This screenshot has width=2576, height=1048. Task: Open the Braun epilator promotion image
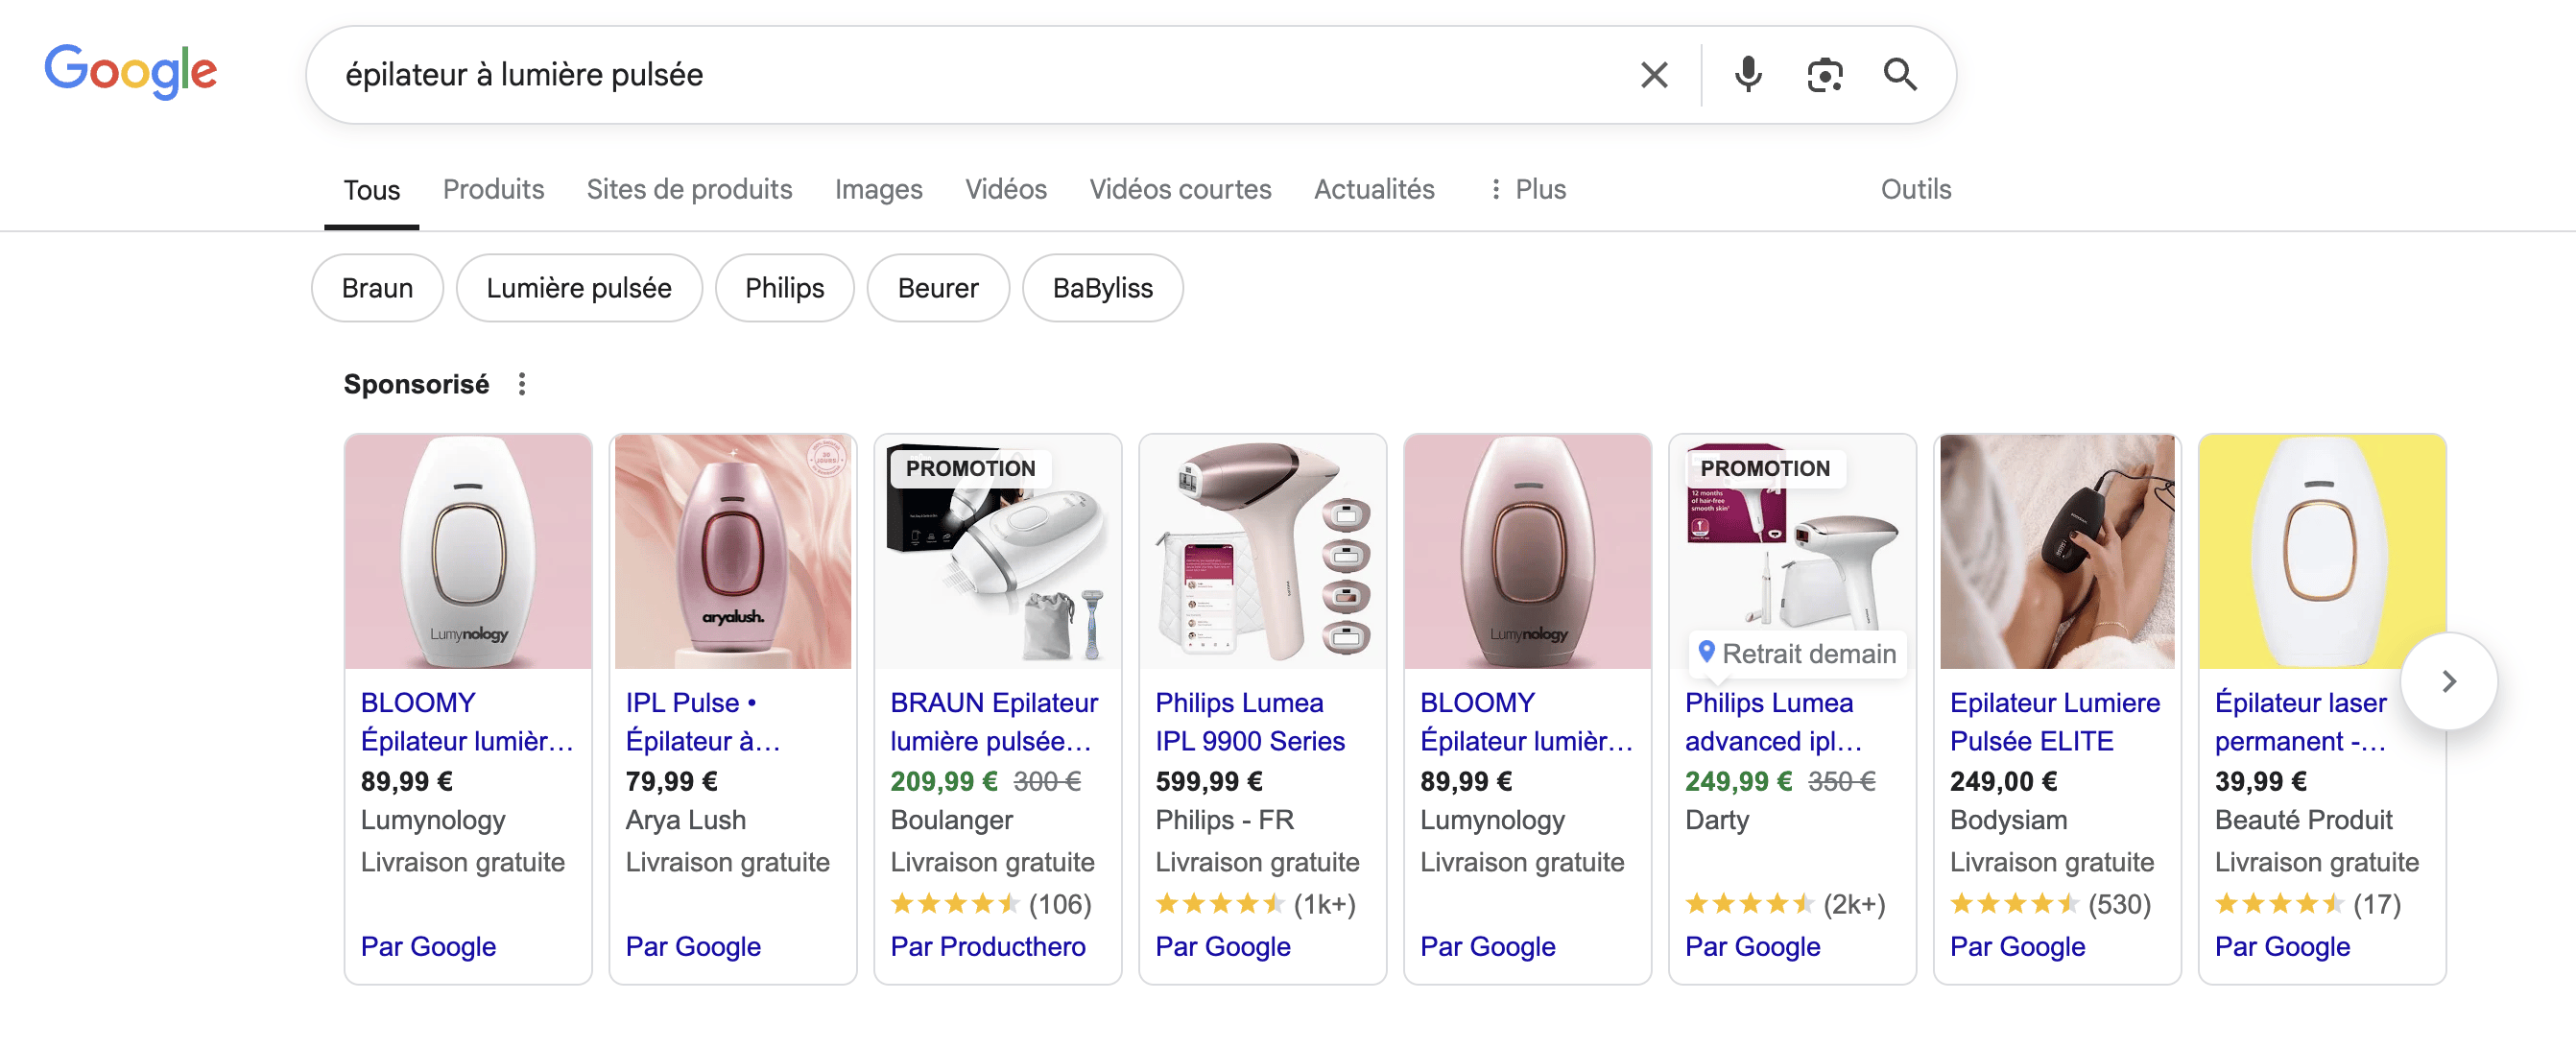point(998,551)
